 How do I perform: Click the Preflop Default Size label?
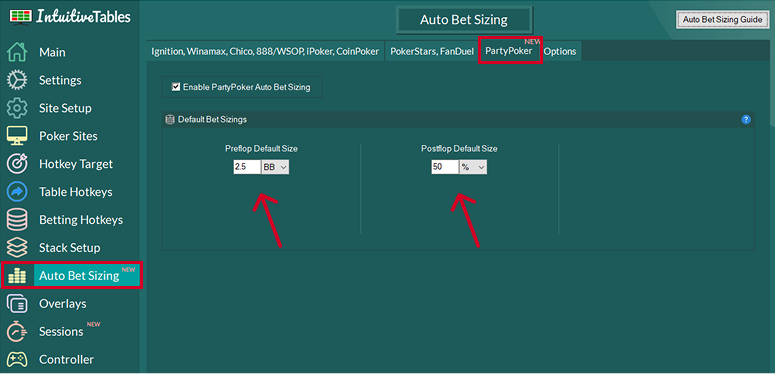pyautogui.click(x=261, y=148)
